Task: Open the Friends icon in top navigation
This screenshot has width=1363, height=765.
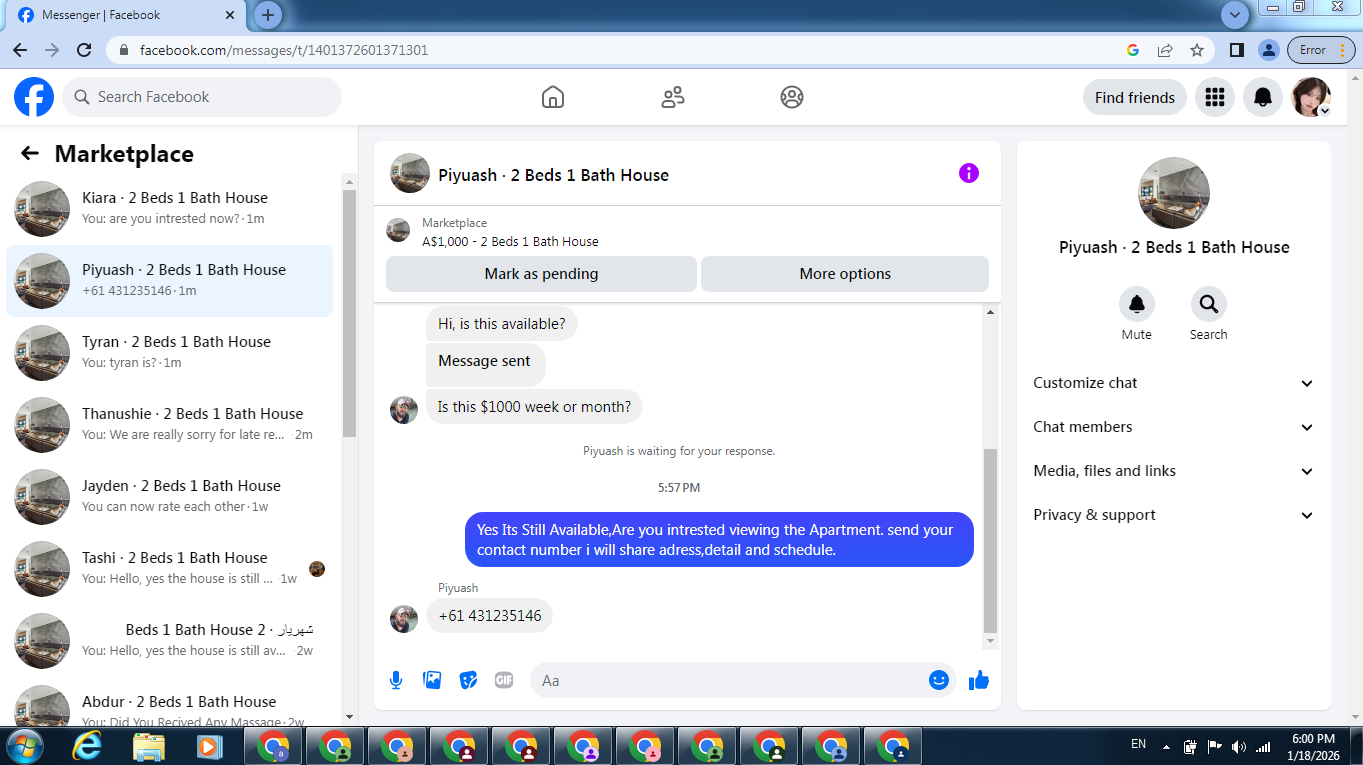Action: click(673, 97)
